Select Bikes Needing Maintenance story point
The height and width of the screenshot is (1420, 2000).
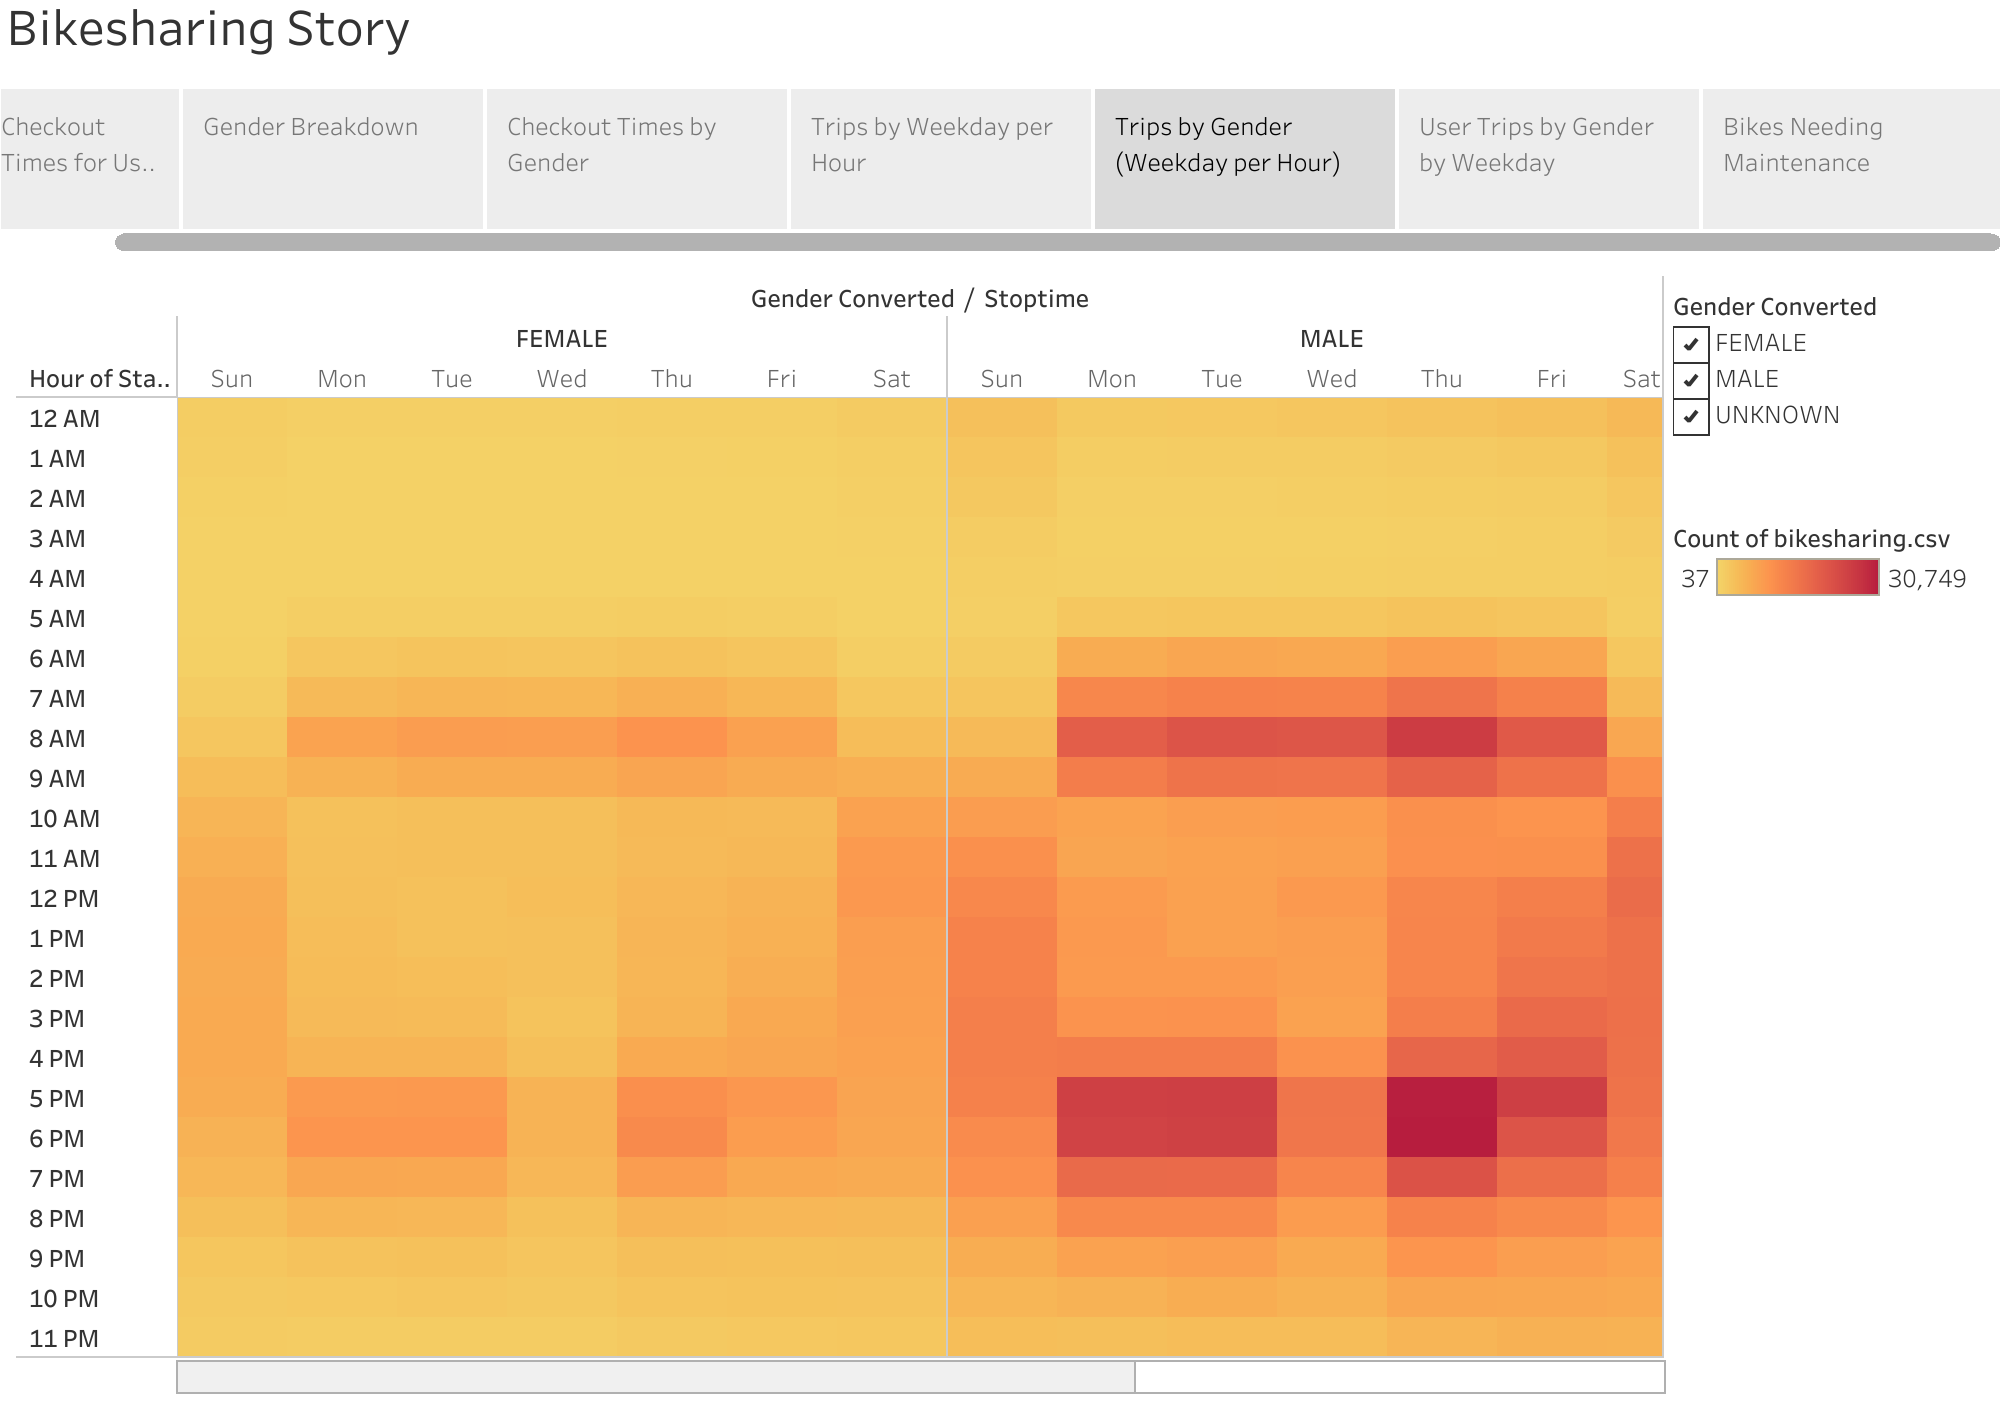[x=1850, y=159]
